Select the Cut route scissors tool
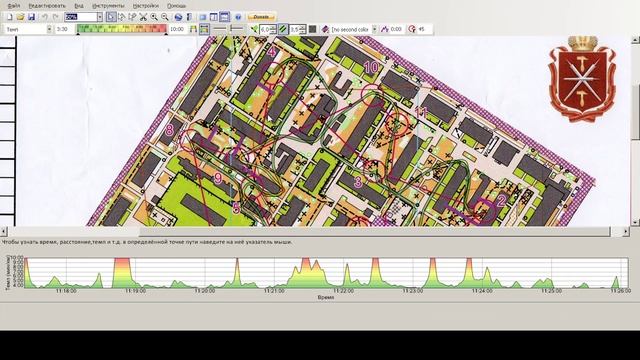The image size is (640, 360). [143, 17]
